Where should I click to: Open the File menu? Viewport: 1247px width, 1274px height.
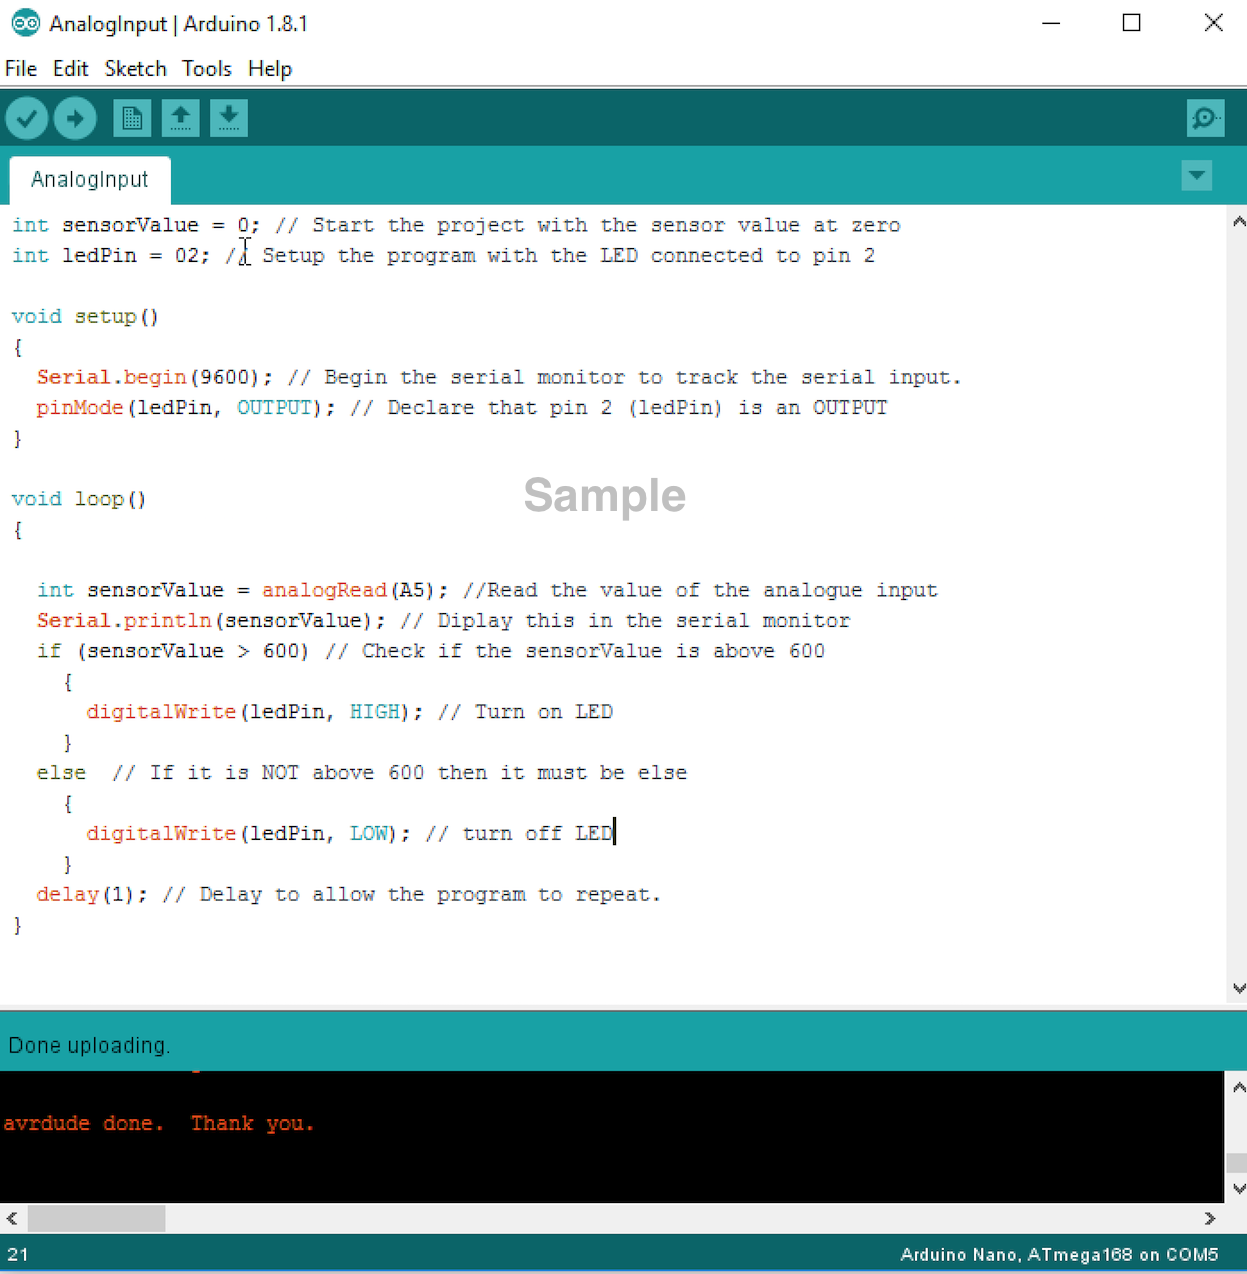pyautogui.click(x=21, y=69)
